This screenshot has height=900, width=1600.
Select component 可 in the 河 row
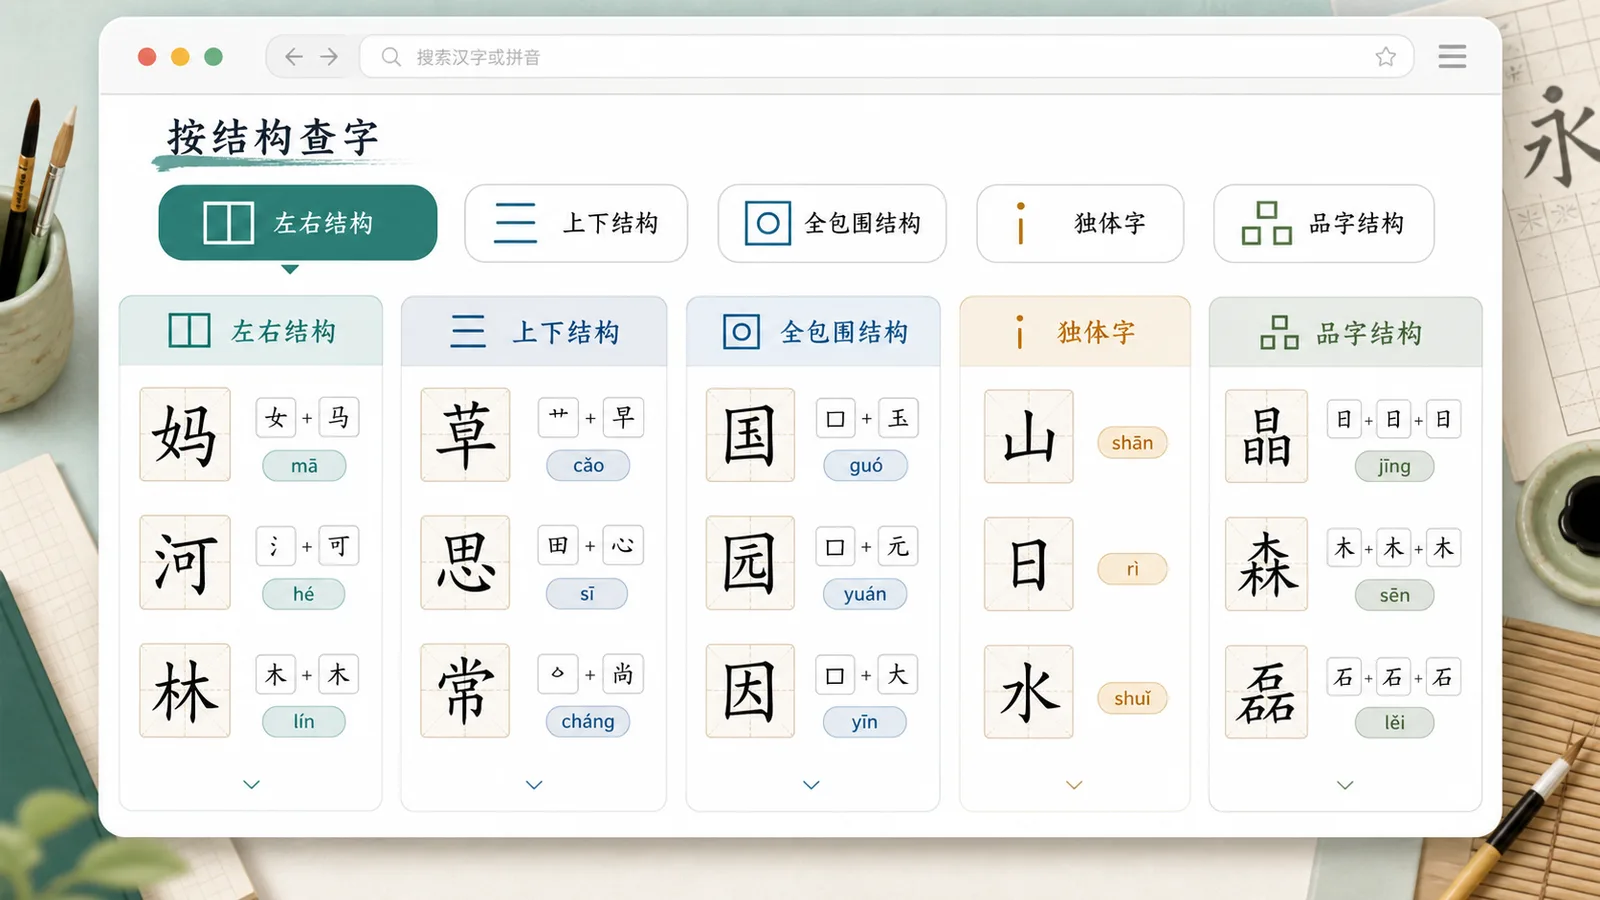coord(339,546)
